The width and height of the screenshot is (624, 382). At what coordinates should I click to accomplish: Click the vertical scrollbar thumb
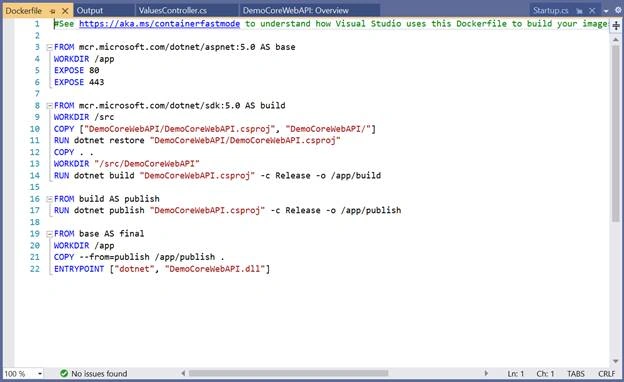coord(616,133)
